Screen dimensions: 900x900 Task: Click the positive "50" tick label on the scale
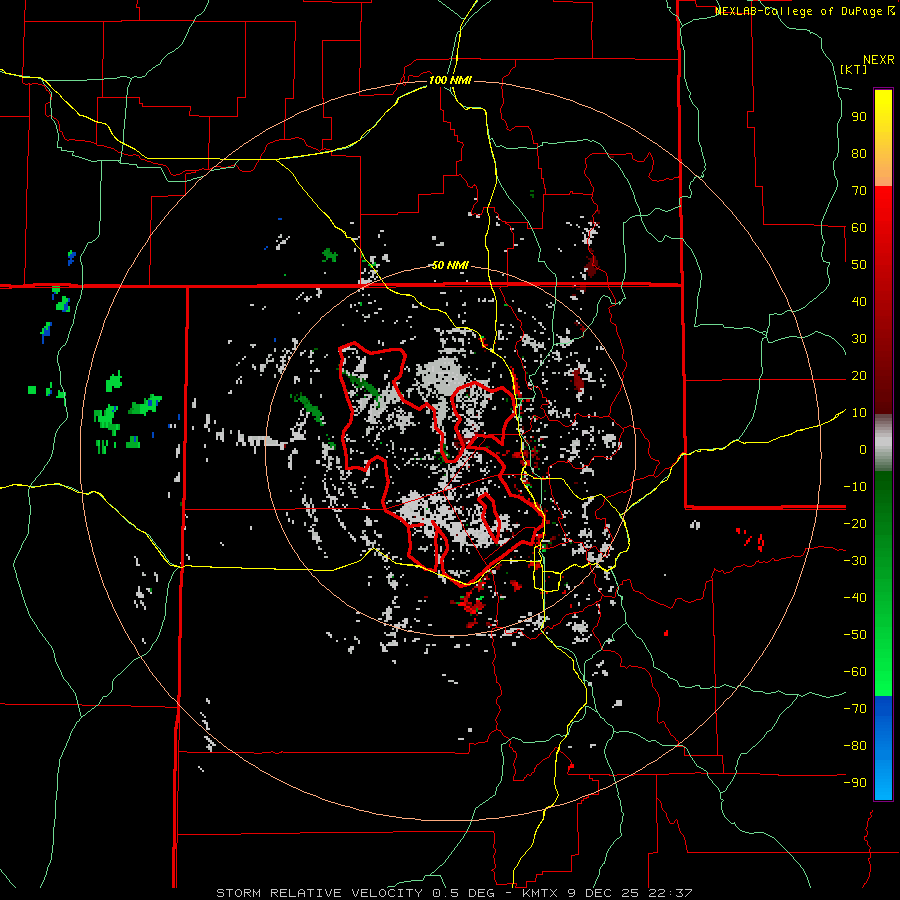pos(859,265)
